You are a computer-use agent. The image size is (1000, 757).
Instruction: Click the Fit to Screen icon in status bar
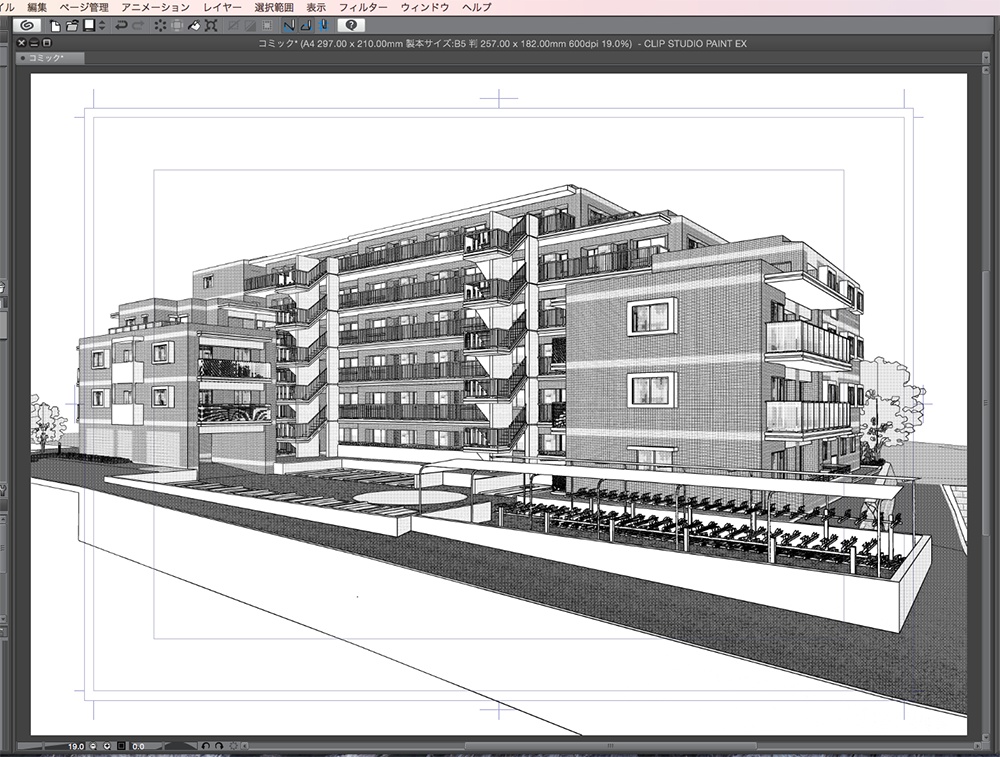[120, 745]
